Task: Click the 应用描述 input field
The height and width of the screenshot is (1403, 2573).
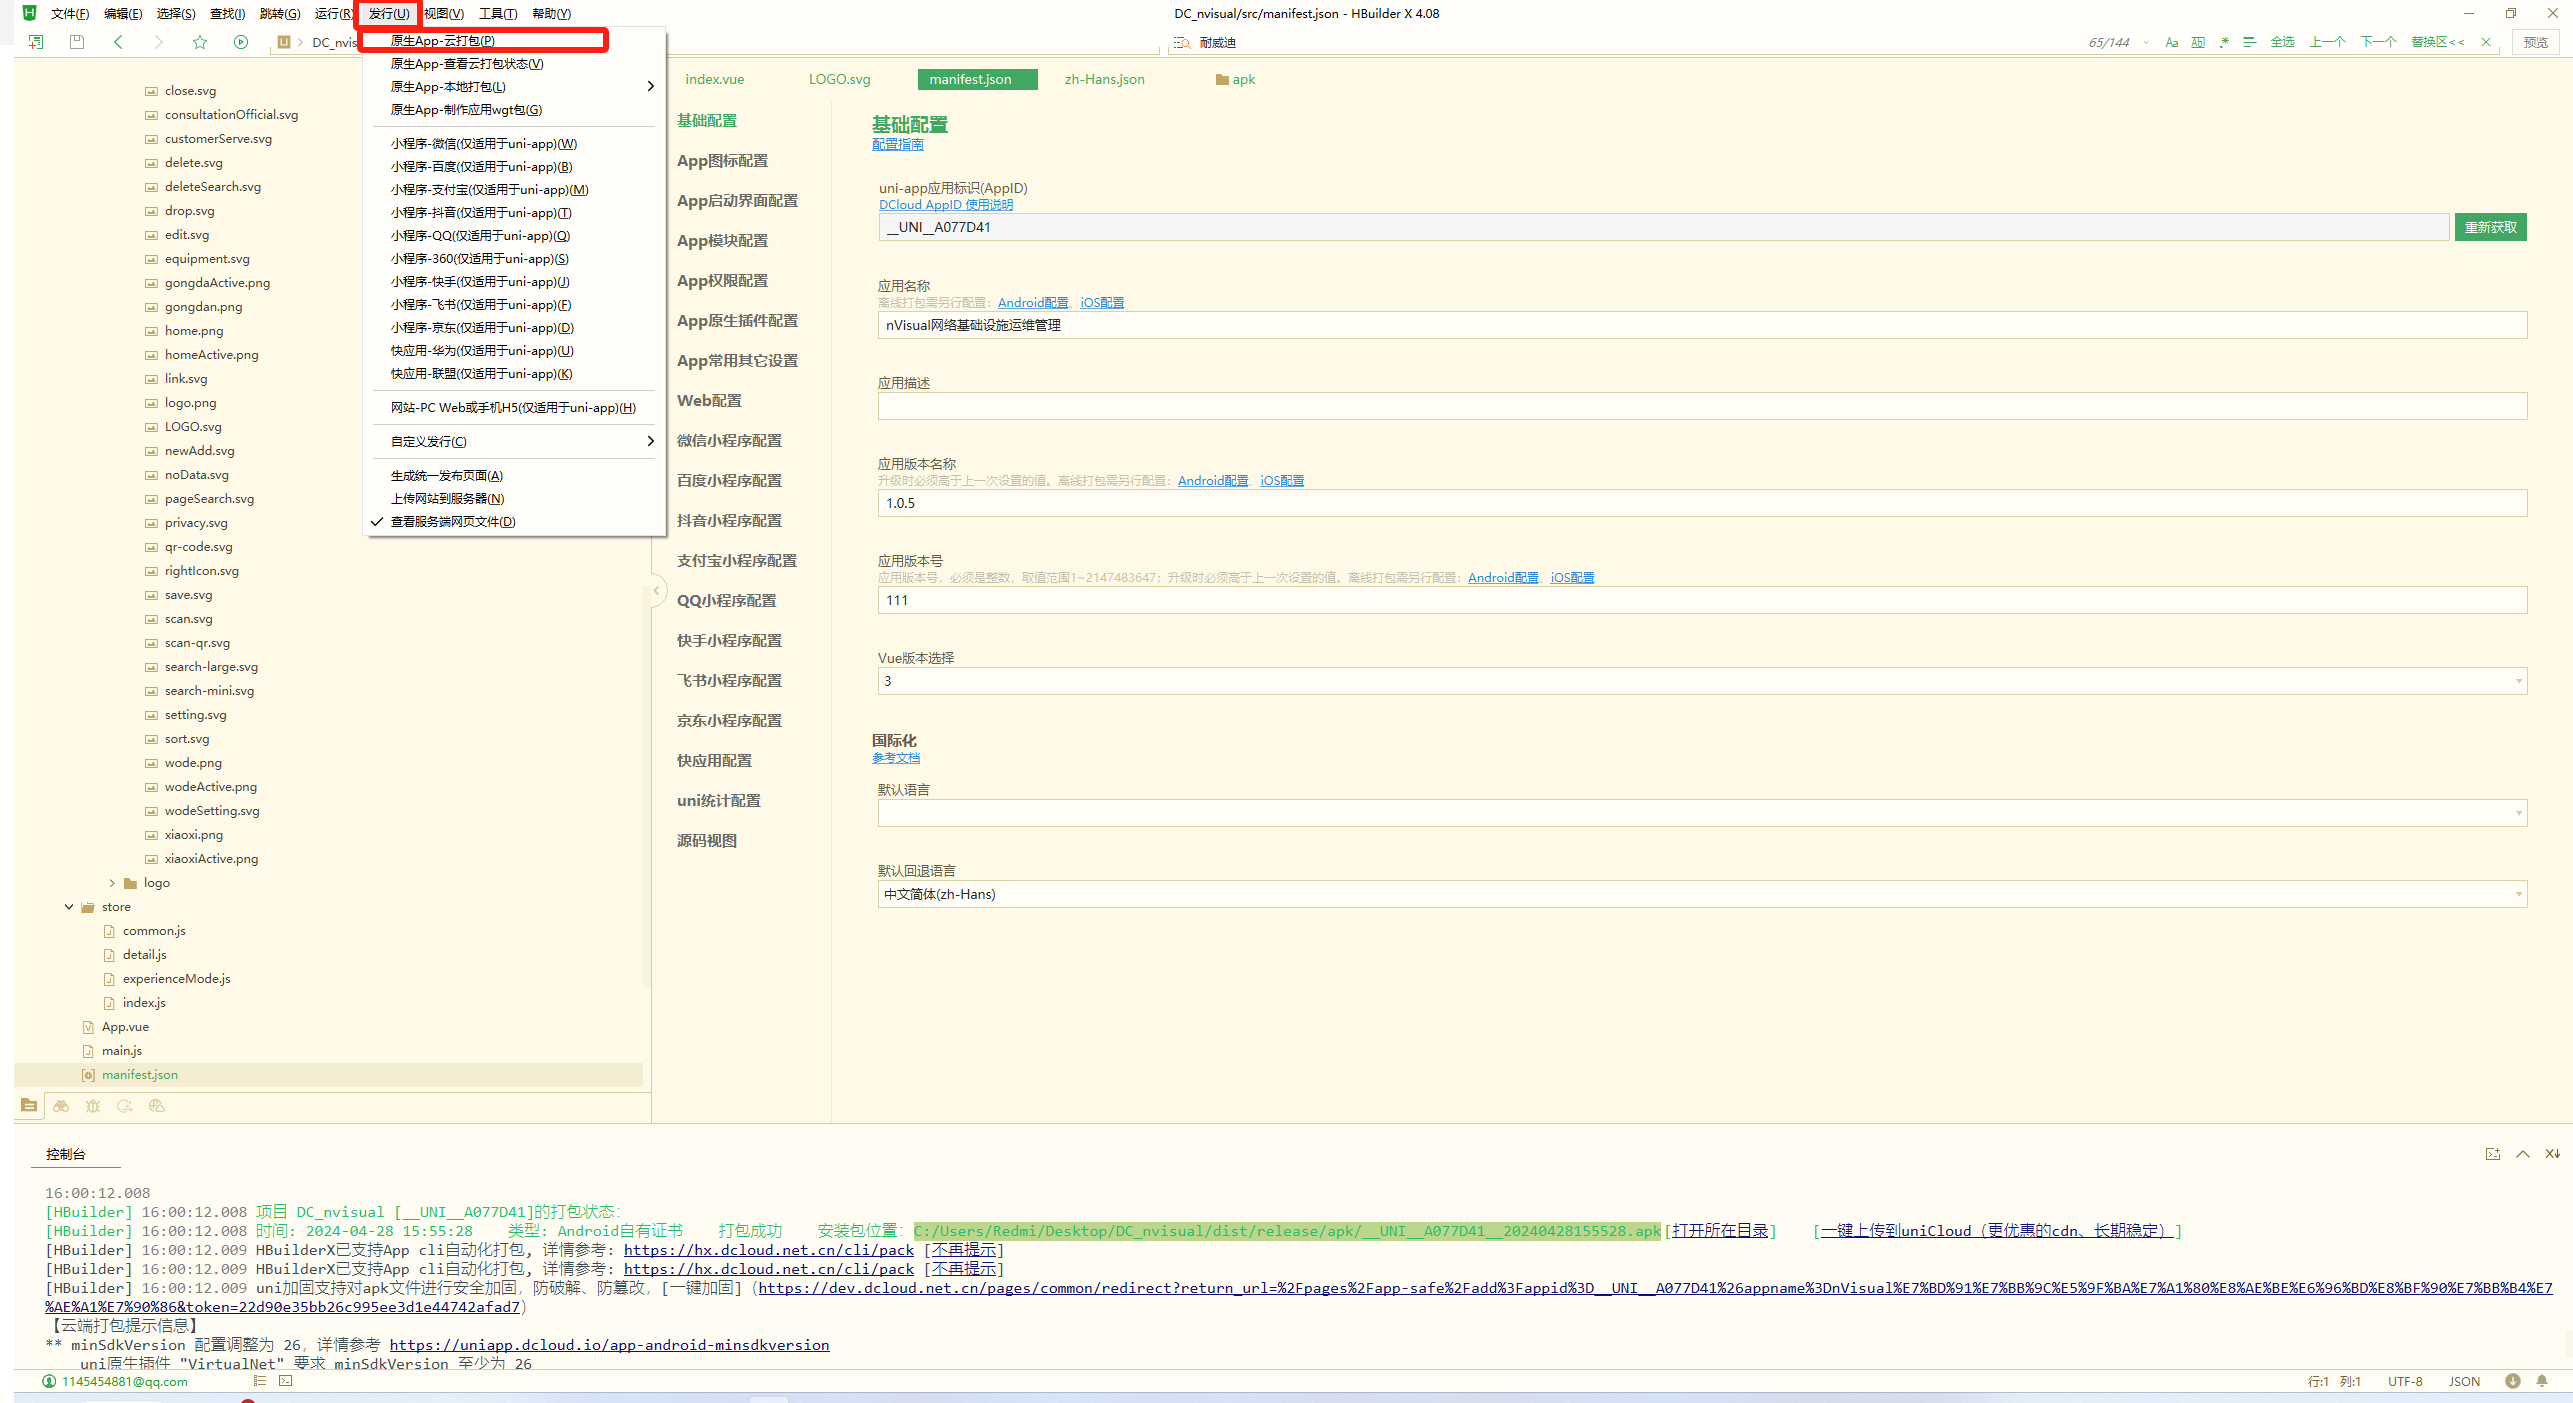Action: click(1702, 406)
